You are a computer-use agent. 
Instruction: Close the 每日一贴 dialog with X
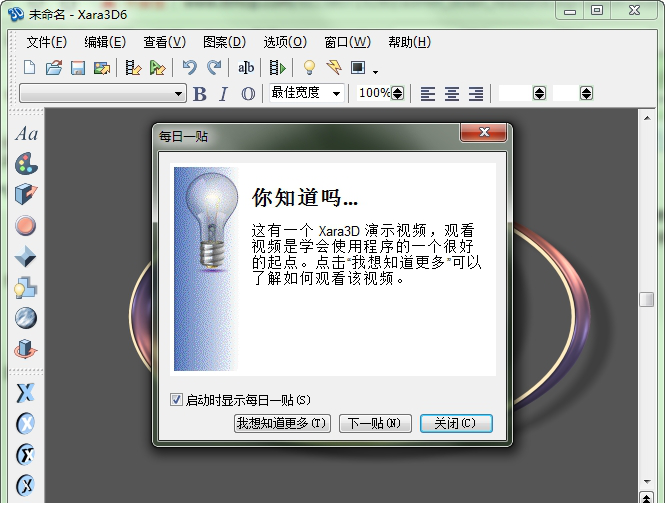click(483, 132)
